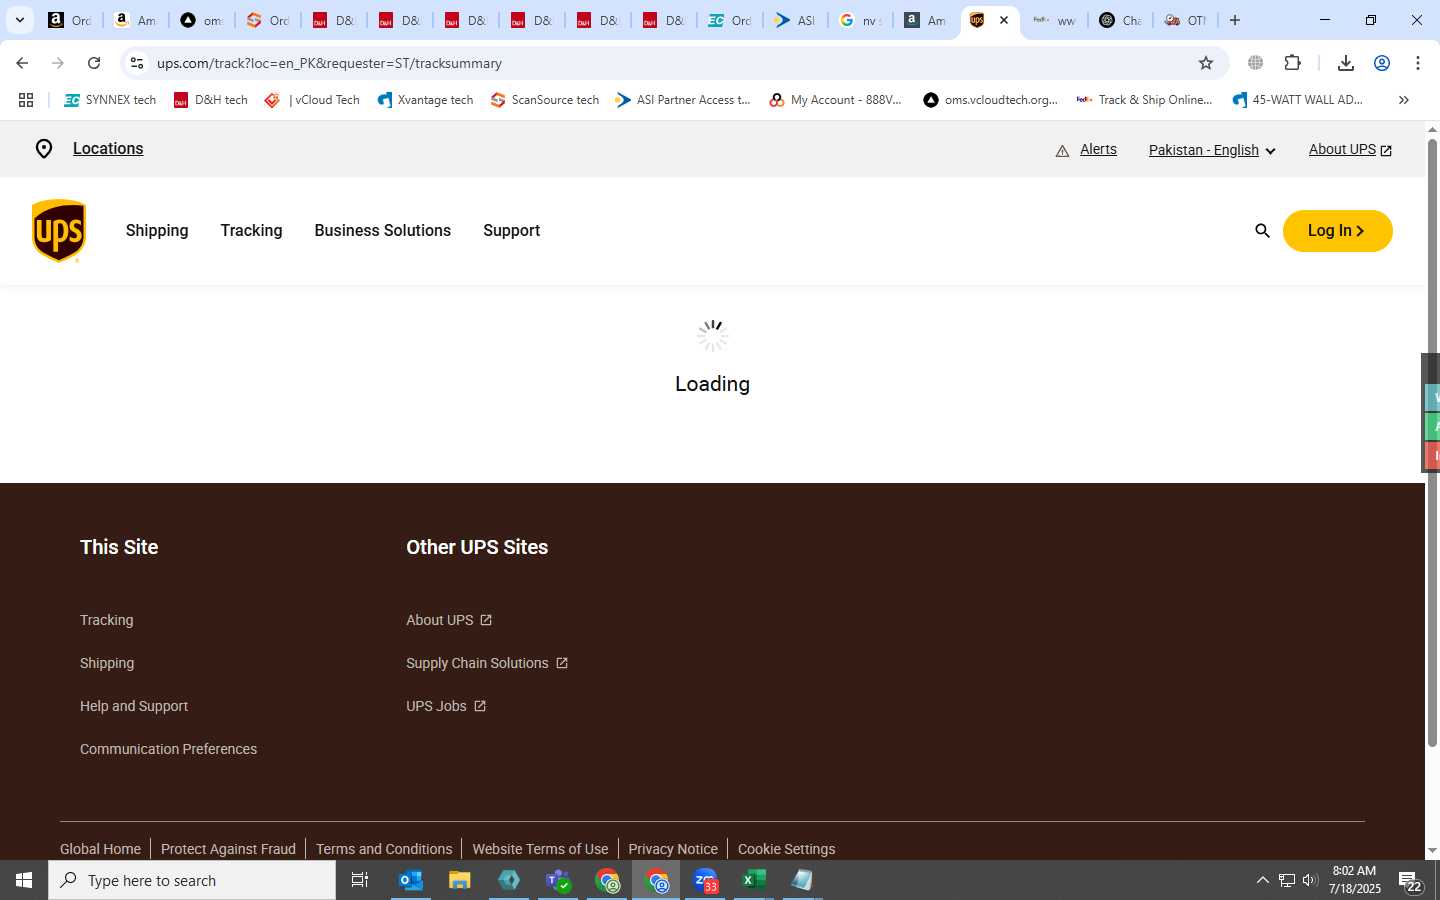Open footer About UPS external link
Screen dimensions: 1440x900
click(449, 620)
